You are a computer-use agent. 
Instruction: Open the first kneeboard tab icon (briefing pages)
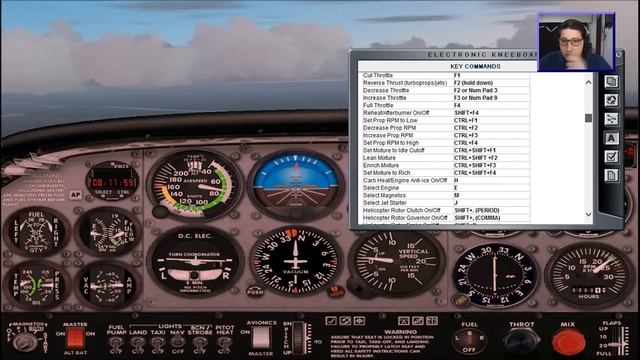click(x=611, y=82)
